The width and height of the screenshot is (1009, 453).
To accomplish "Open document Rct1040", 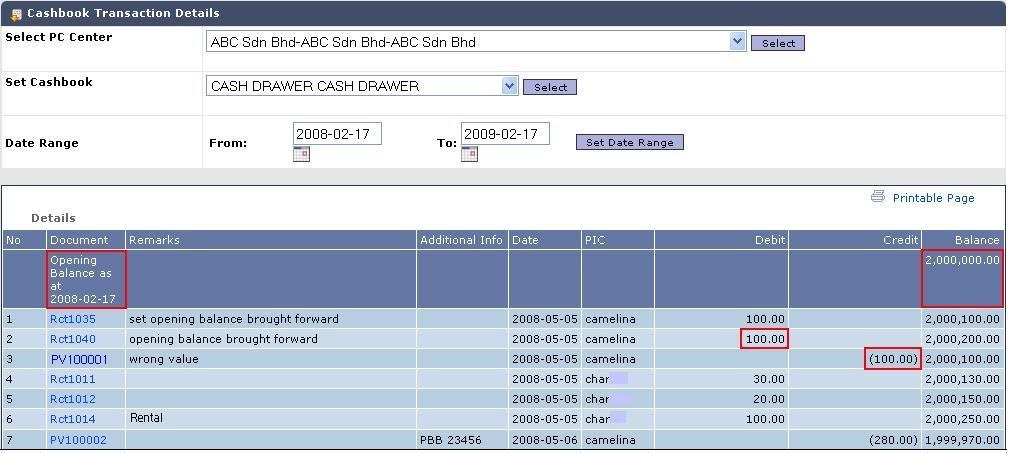I will tap(73, 339).
